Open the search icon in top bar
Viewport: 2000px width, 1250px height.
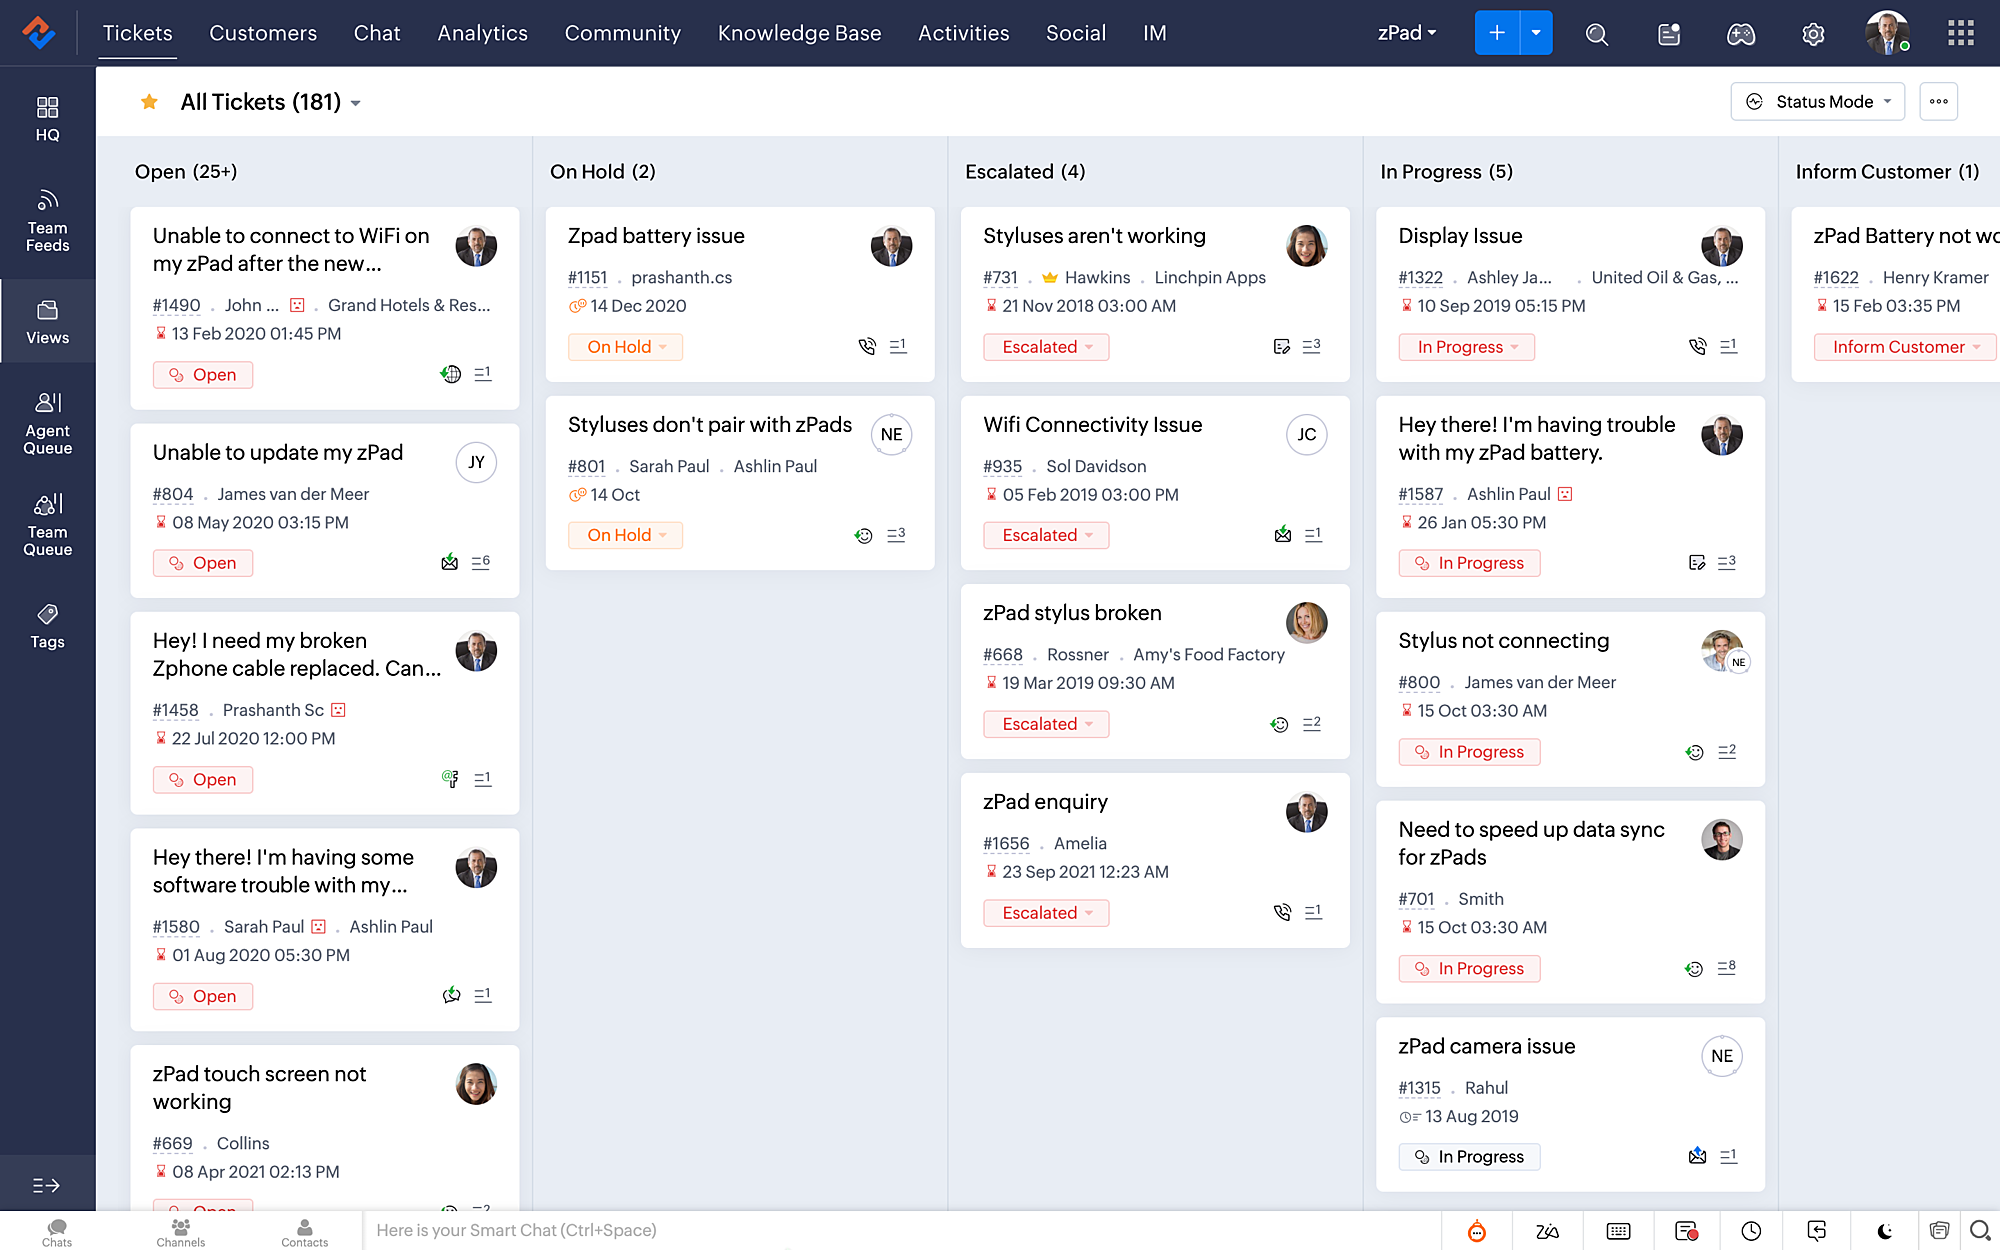coord(1596,34)
